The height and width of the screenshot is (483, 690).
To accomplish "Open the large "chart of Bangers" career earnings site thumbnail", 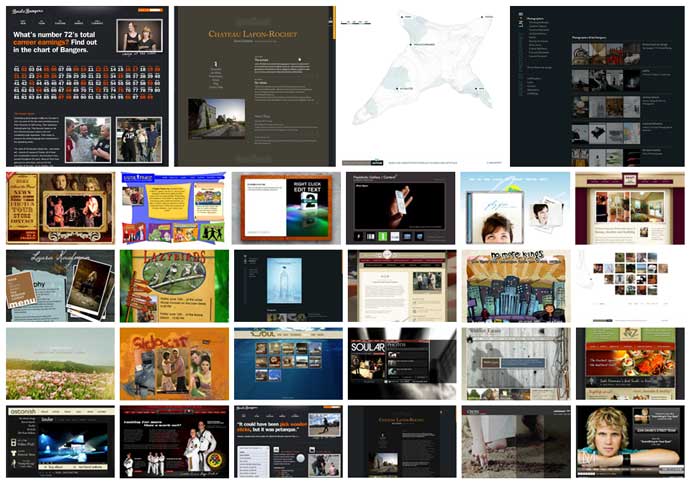I will 87,86.
